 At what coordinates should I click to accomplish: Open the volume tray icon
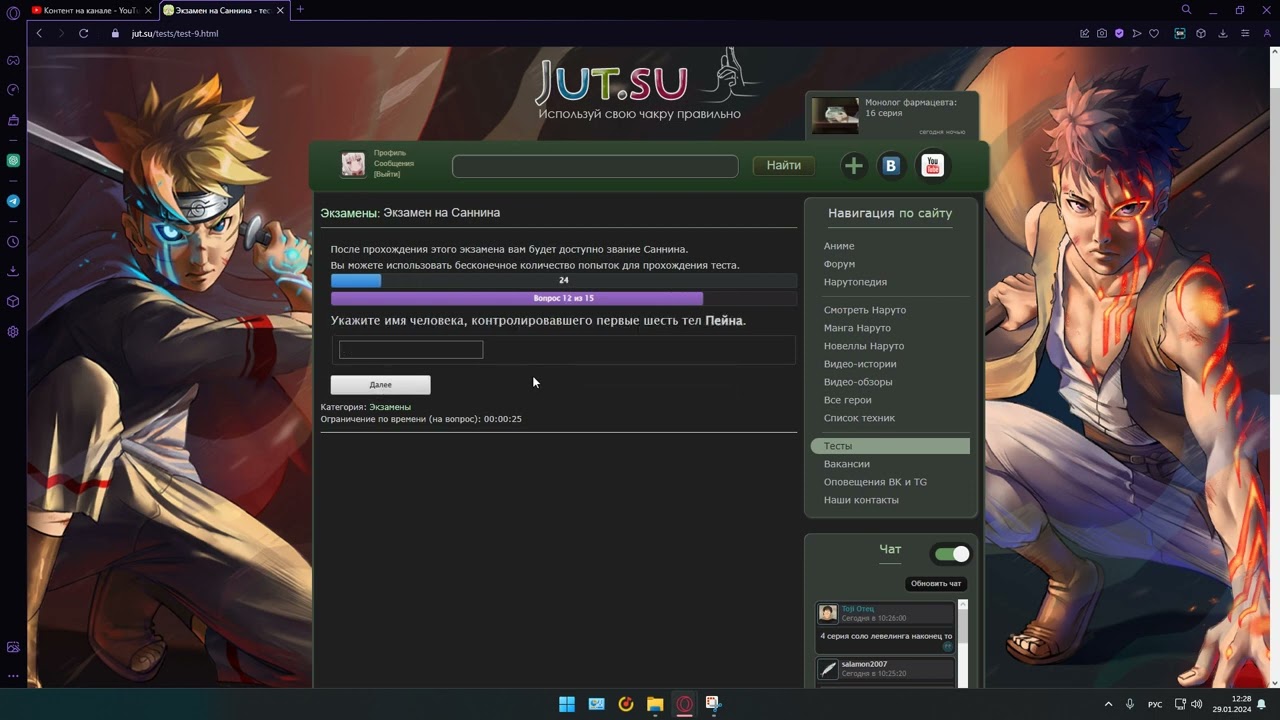click(1197, 704)
